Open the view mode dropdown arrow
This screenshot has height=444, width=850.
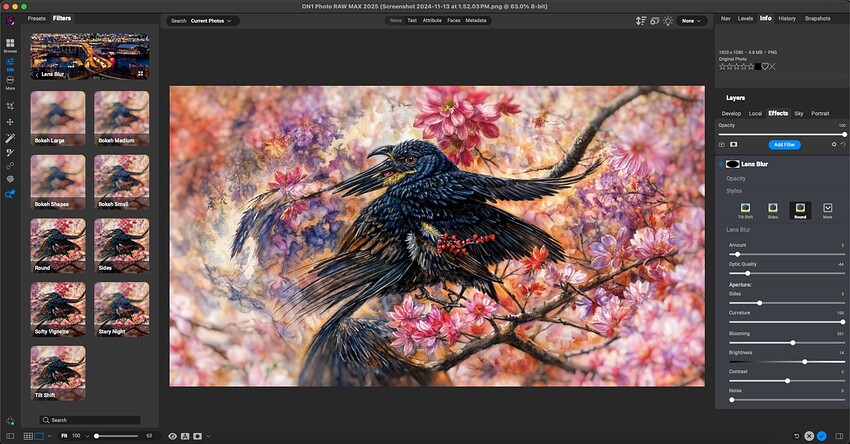[49, 436]
